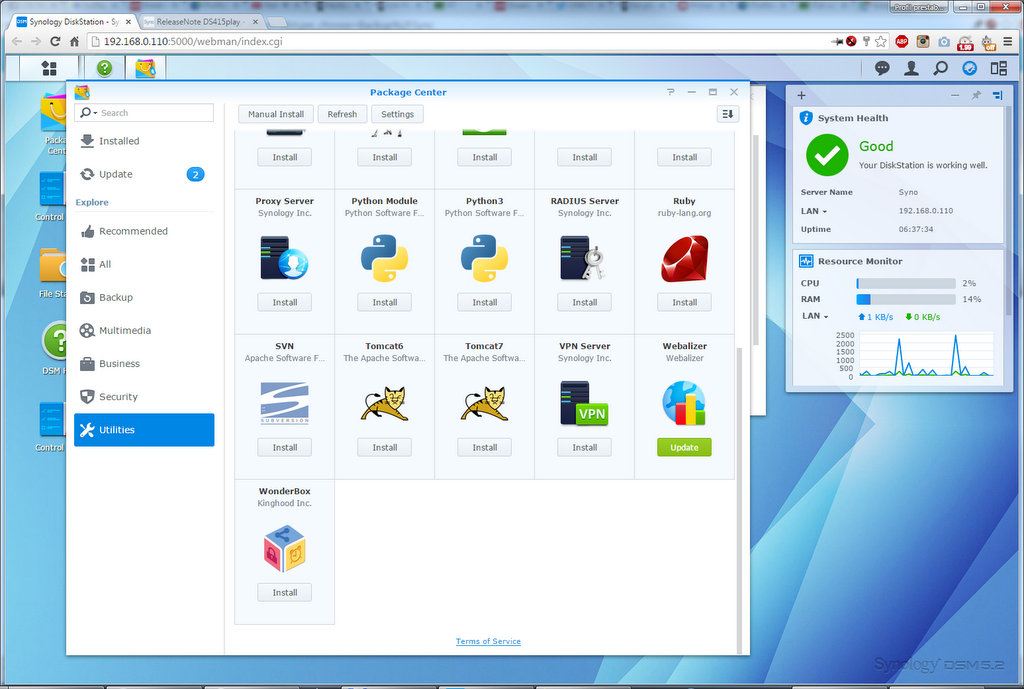Open the DSM main menu icon

[49, 68]
